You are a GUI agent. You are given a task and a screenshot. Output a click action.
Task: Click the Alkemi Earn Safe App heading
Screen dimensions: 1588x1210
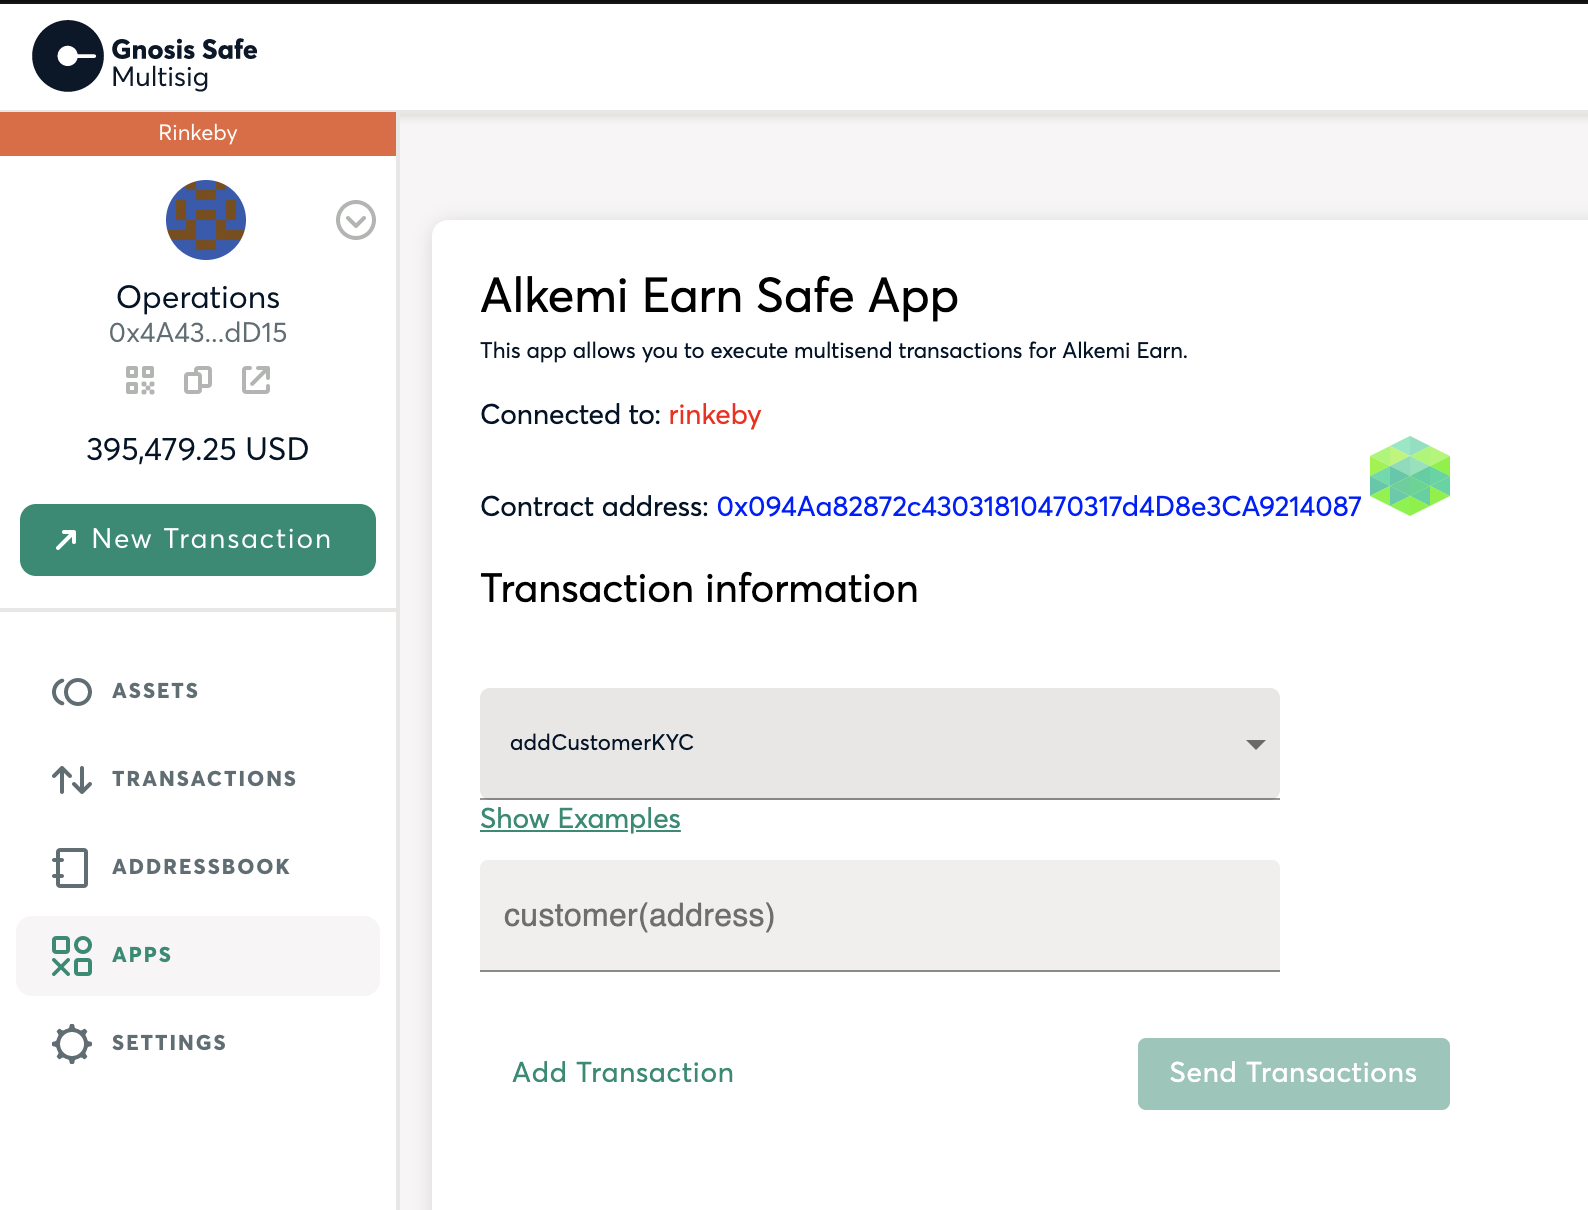(x=719, y=296)
